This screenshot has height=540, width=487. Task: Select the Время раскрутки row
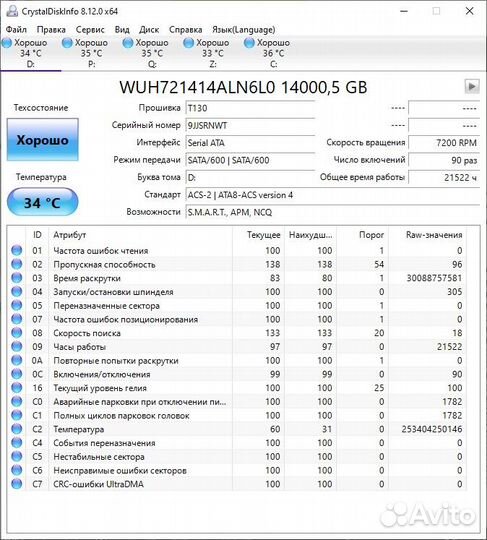tap(237, 278)
